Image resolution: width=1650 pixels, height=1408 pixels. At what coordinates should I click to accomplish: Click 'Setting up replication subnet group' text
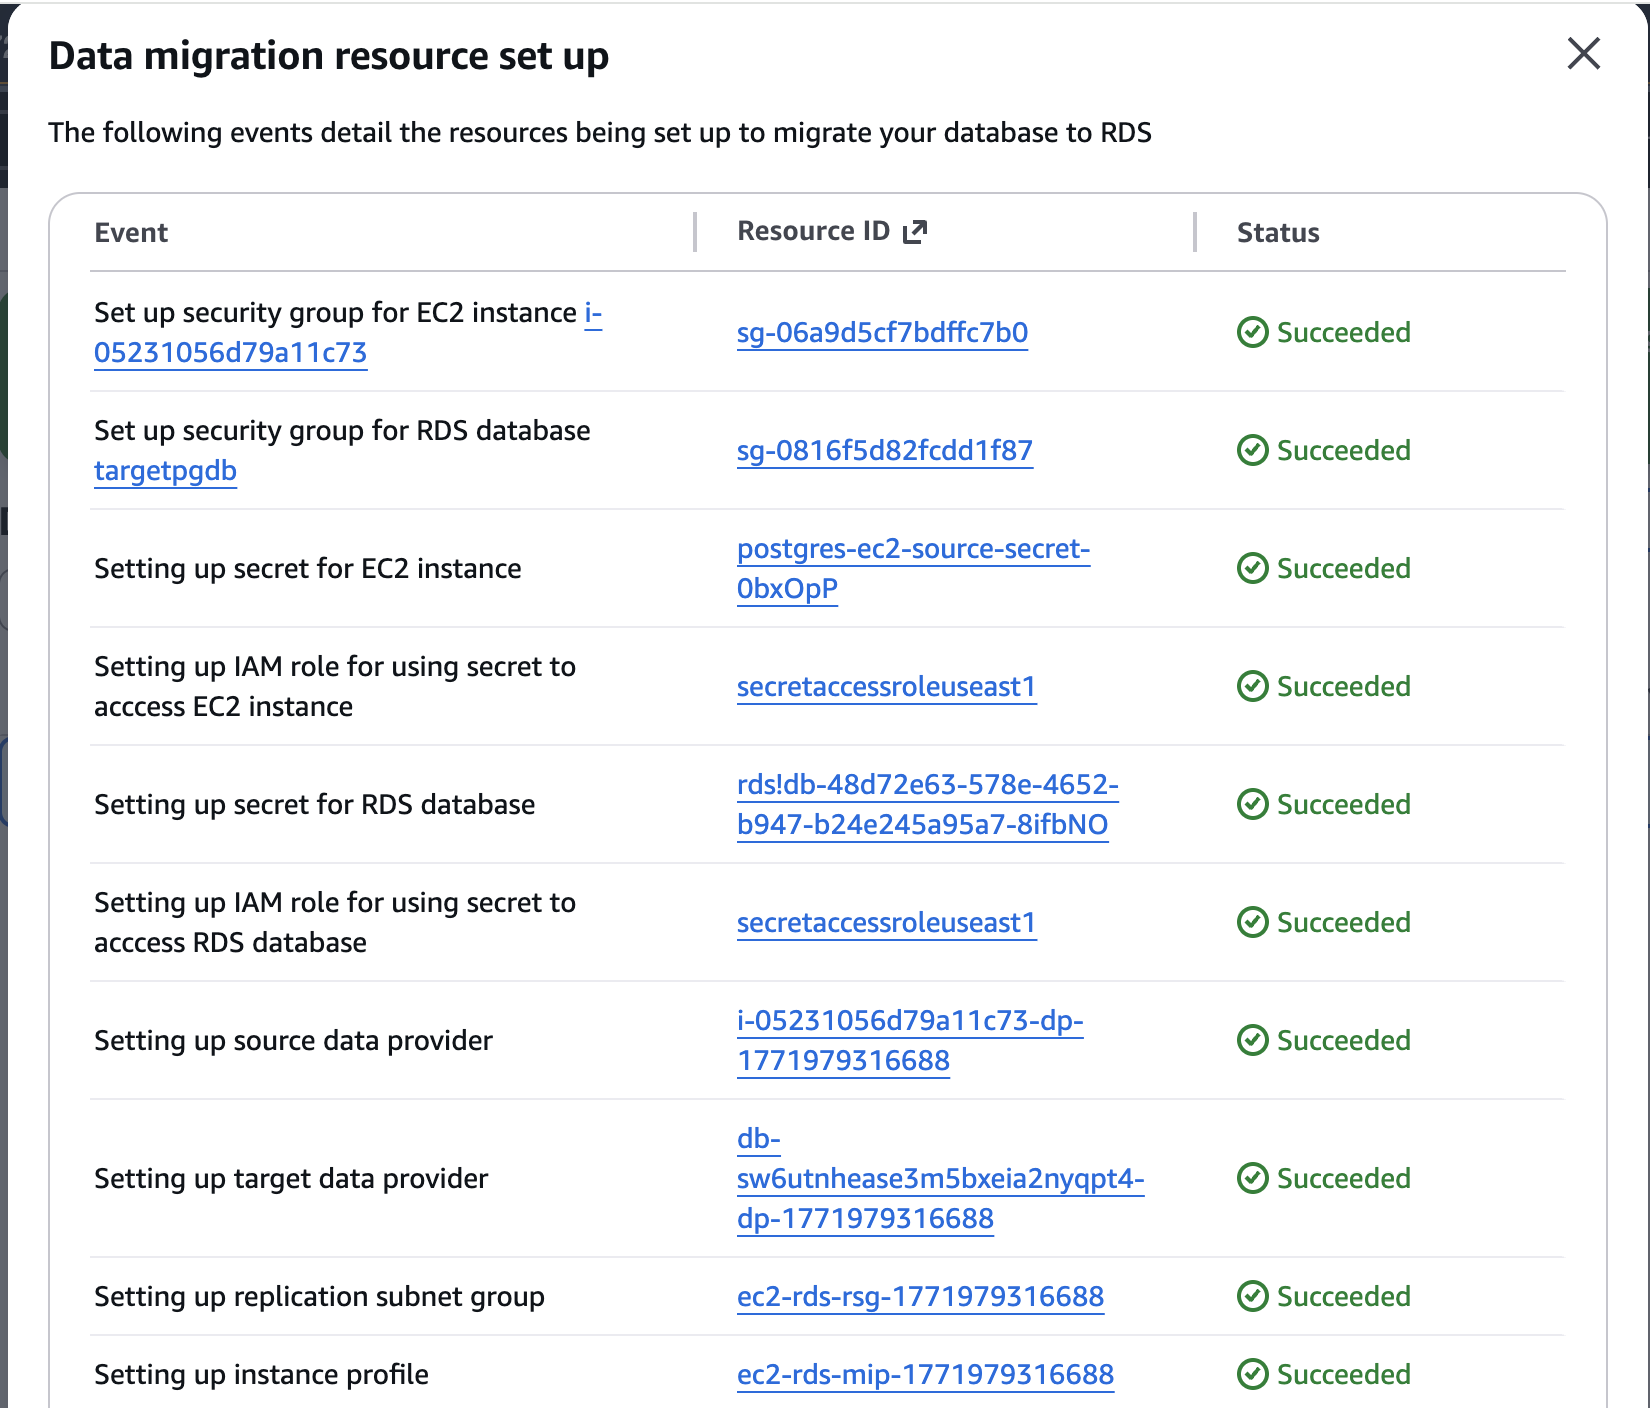[x=319, y=1297]
